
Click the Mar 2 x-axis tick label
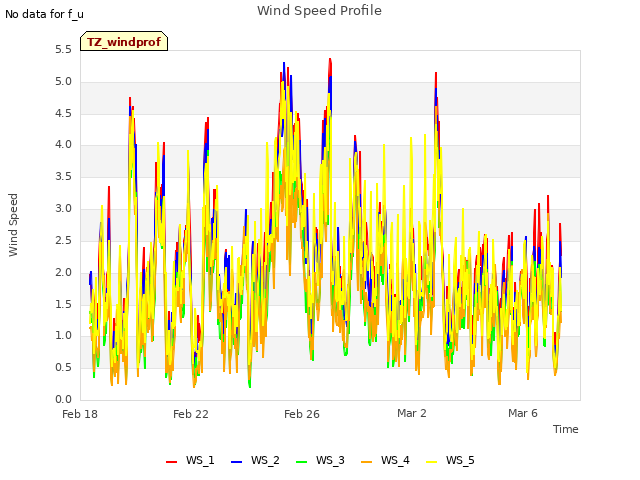click(411, 413)
